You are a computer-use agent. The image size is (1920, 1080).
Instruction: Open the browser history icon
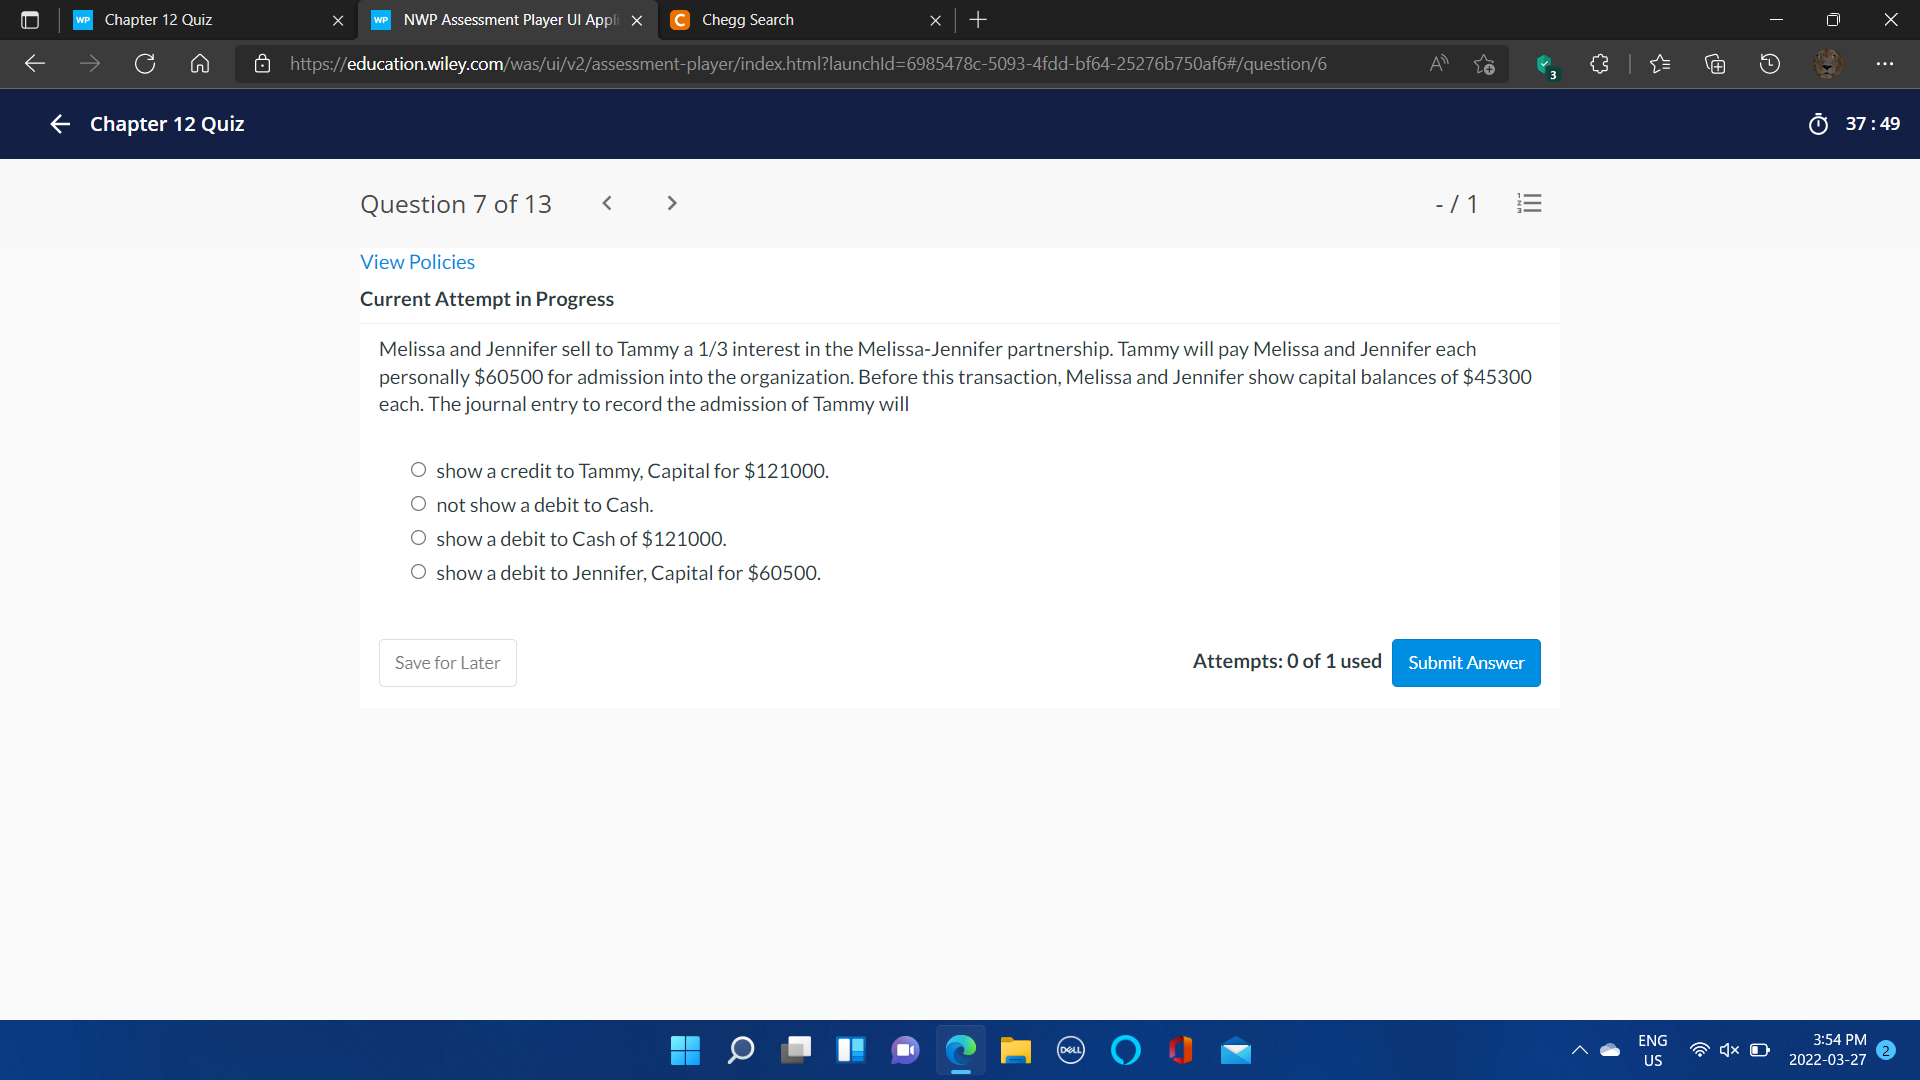pos(1769,64)
